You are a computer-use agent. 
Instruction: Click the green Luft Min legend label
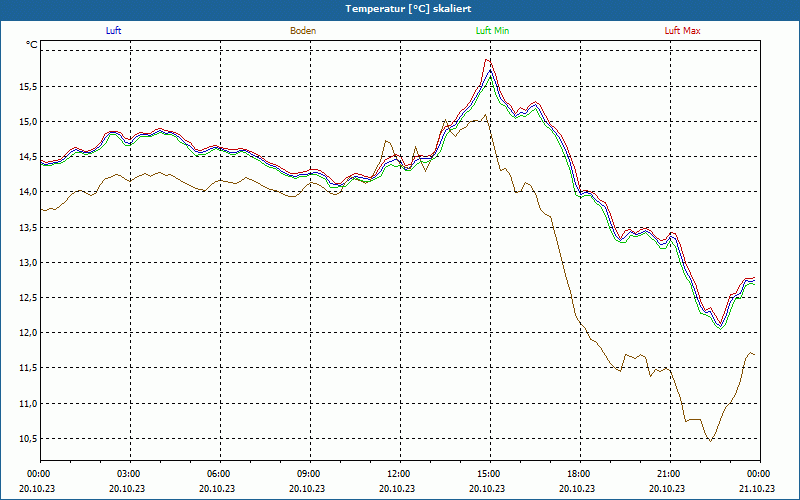click(492, 31)
